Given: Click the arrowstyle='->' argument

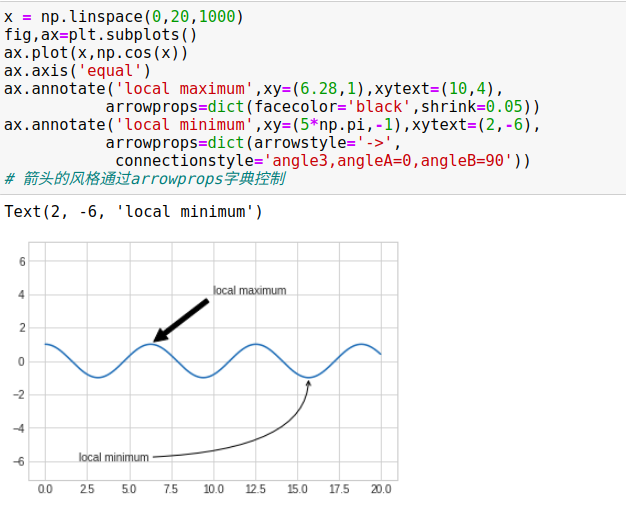Looking at the screenshot, I should (x=323, y=143).
